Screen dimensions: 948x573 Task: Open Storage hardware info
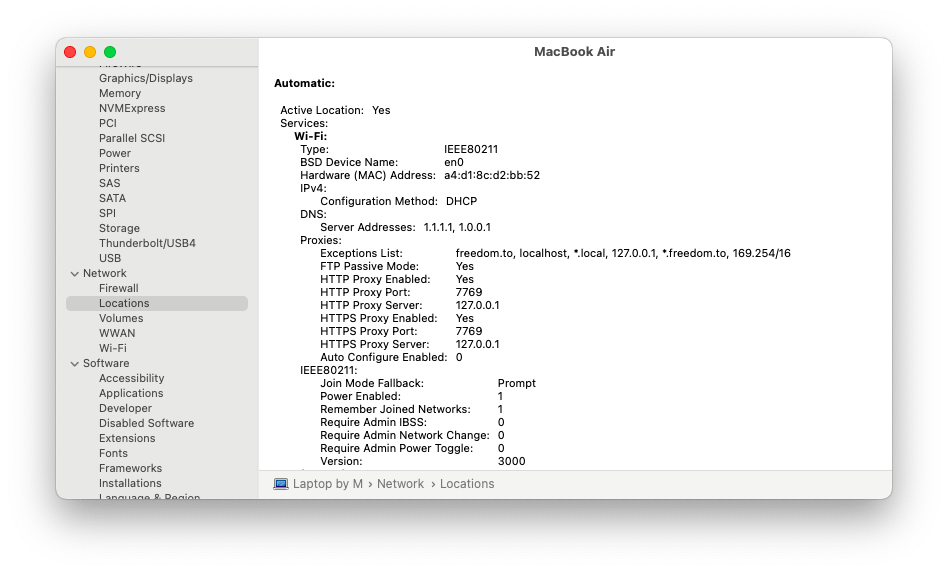[119, 228]
